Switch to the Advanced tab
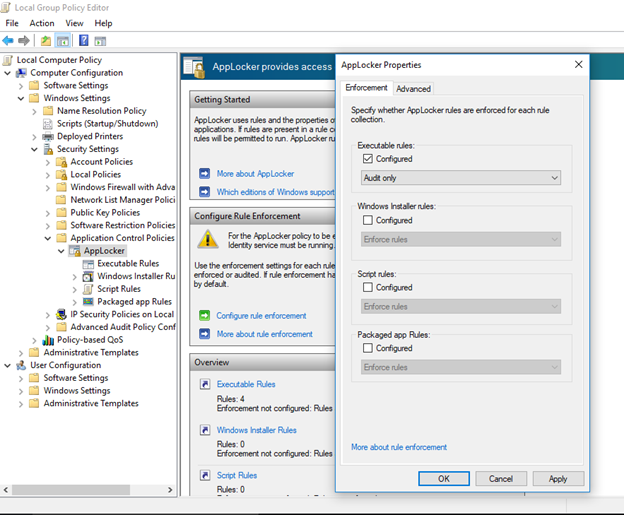The width and height of the screenshot is (624, 515). (x=413, y=89)
